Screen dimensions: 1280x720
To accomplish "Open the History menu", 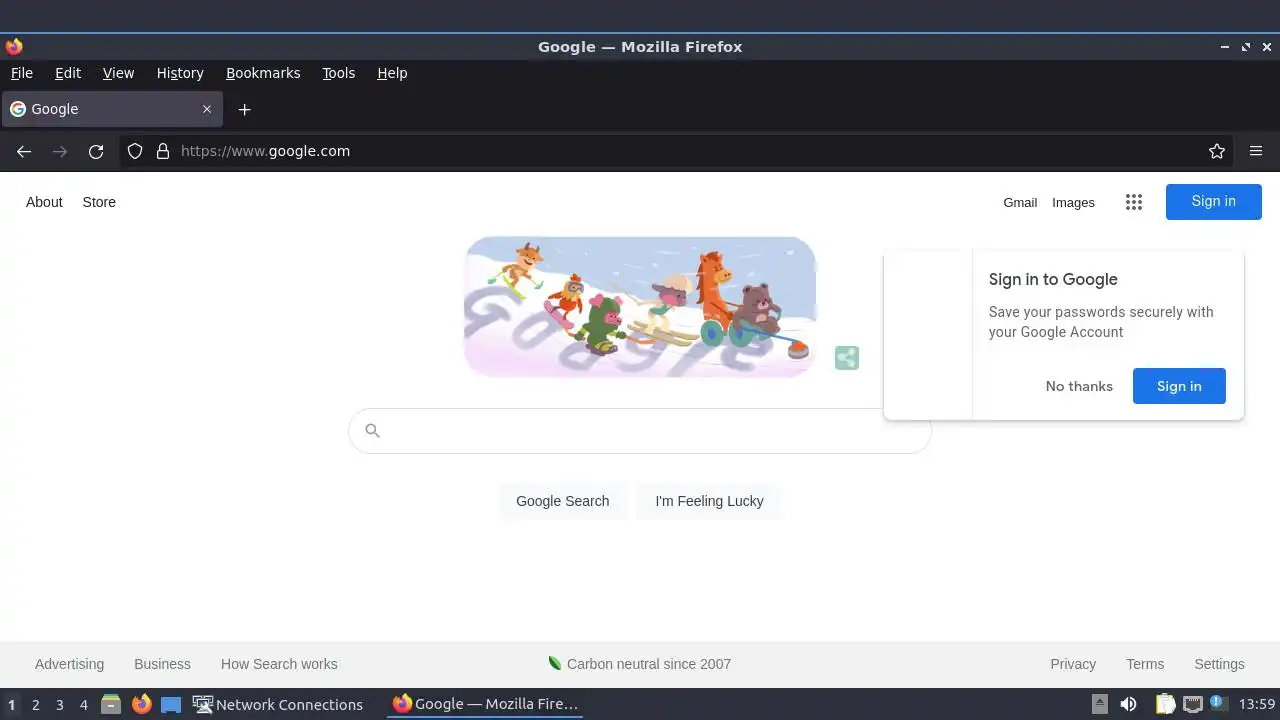I will tap(180, 73).
